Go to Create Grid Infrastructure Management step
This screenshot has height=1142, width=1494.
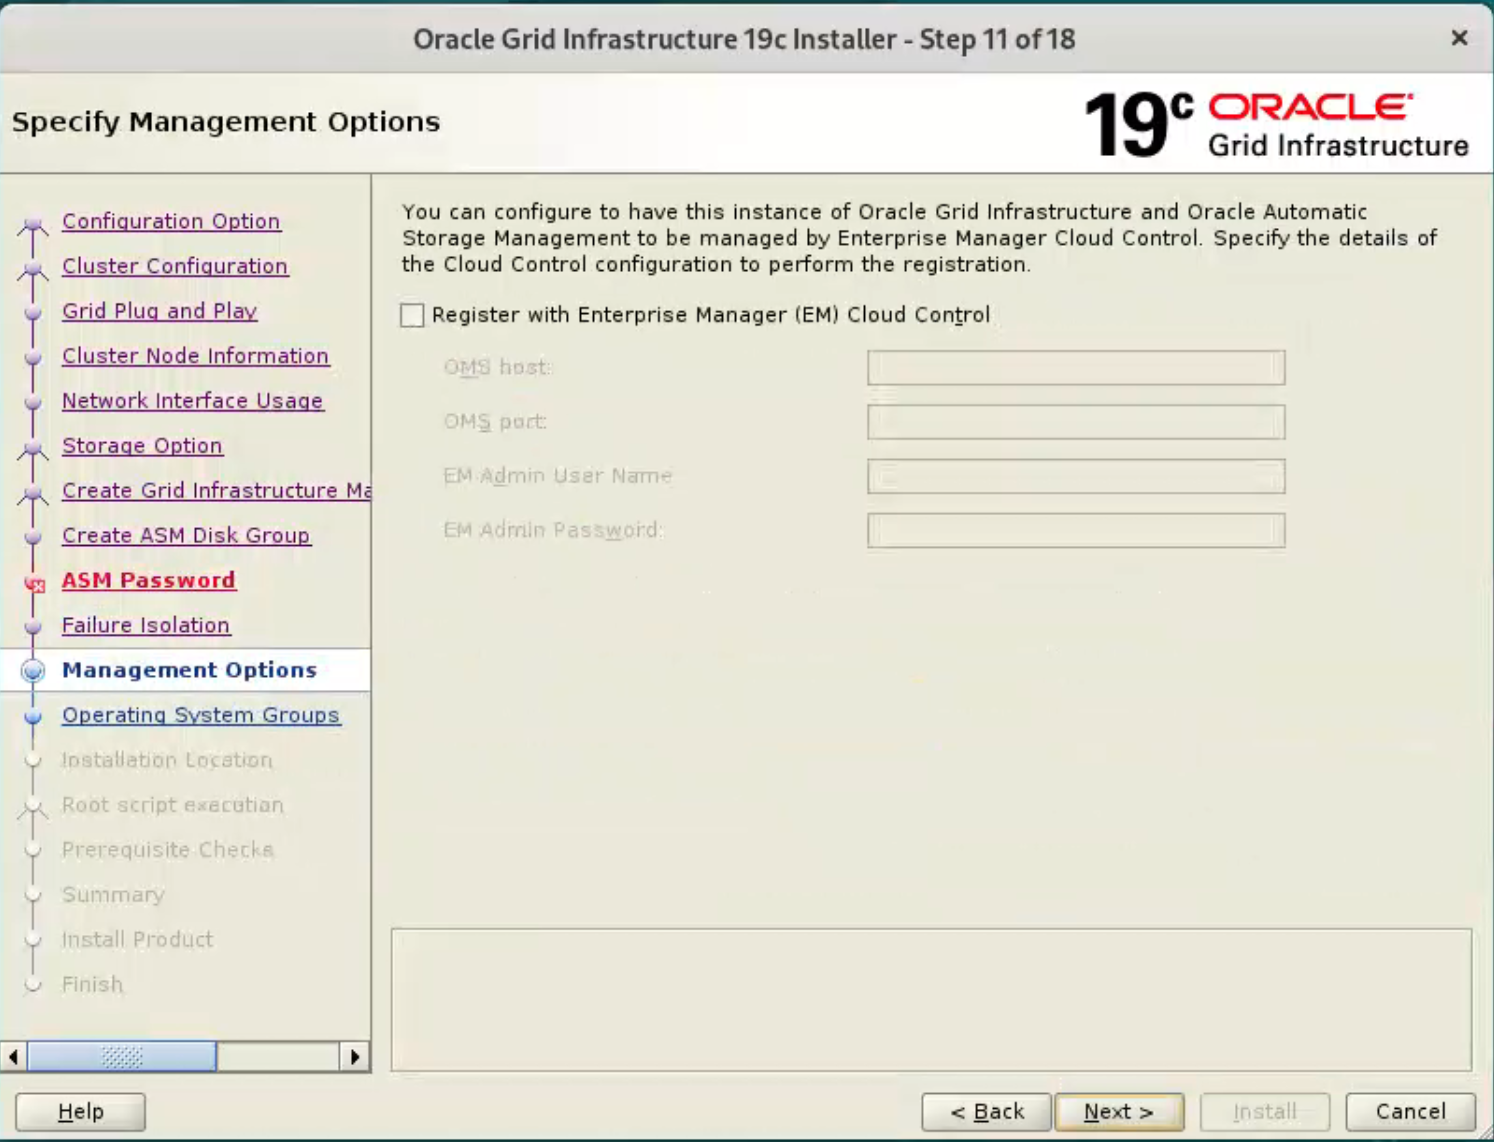pyautogui.click(x=216, y=491)
